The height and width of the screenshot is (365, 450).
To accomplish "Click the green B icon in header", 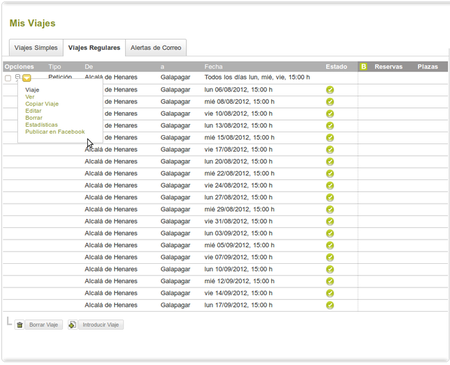I will [x=363, y=67].
